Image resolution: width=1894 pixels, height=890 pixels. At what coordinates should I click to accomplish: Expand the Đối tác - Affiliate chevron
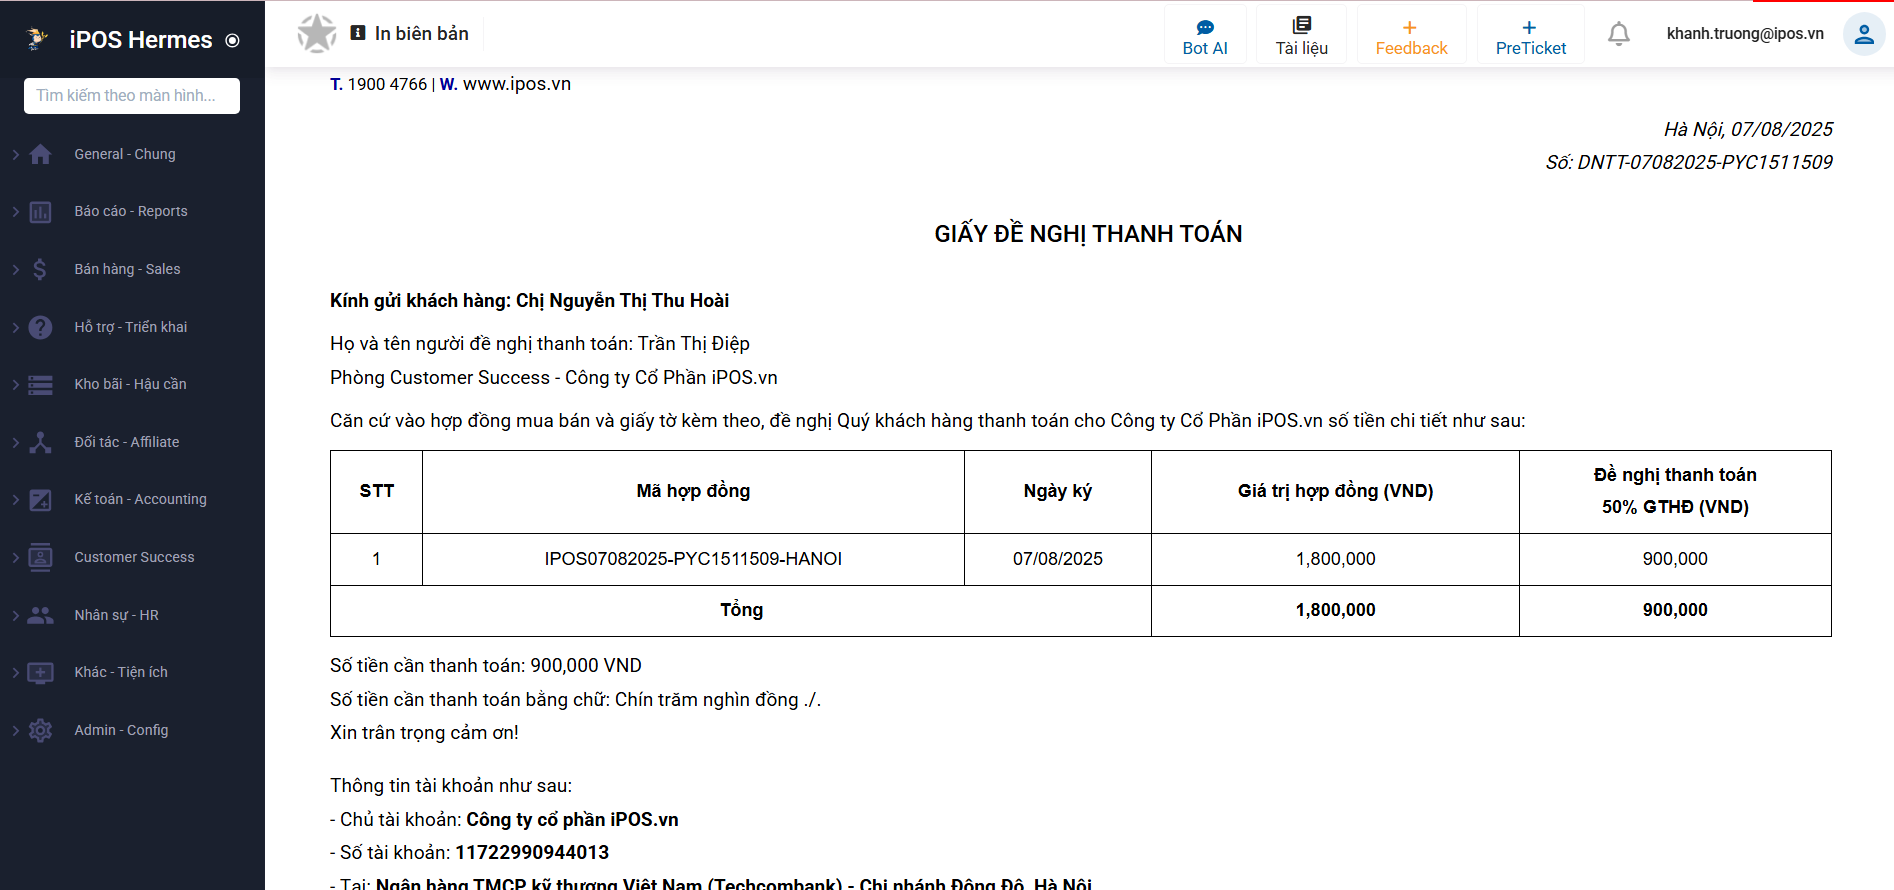click(16, 442)
